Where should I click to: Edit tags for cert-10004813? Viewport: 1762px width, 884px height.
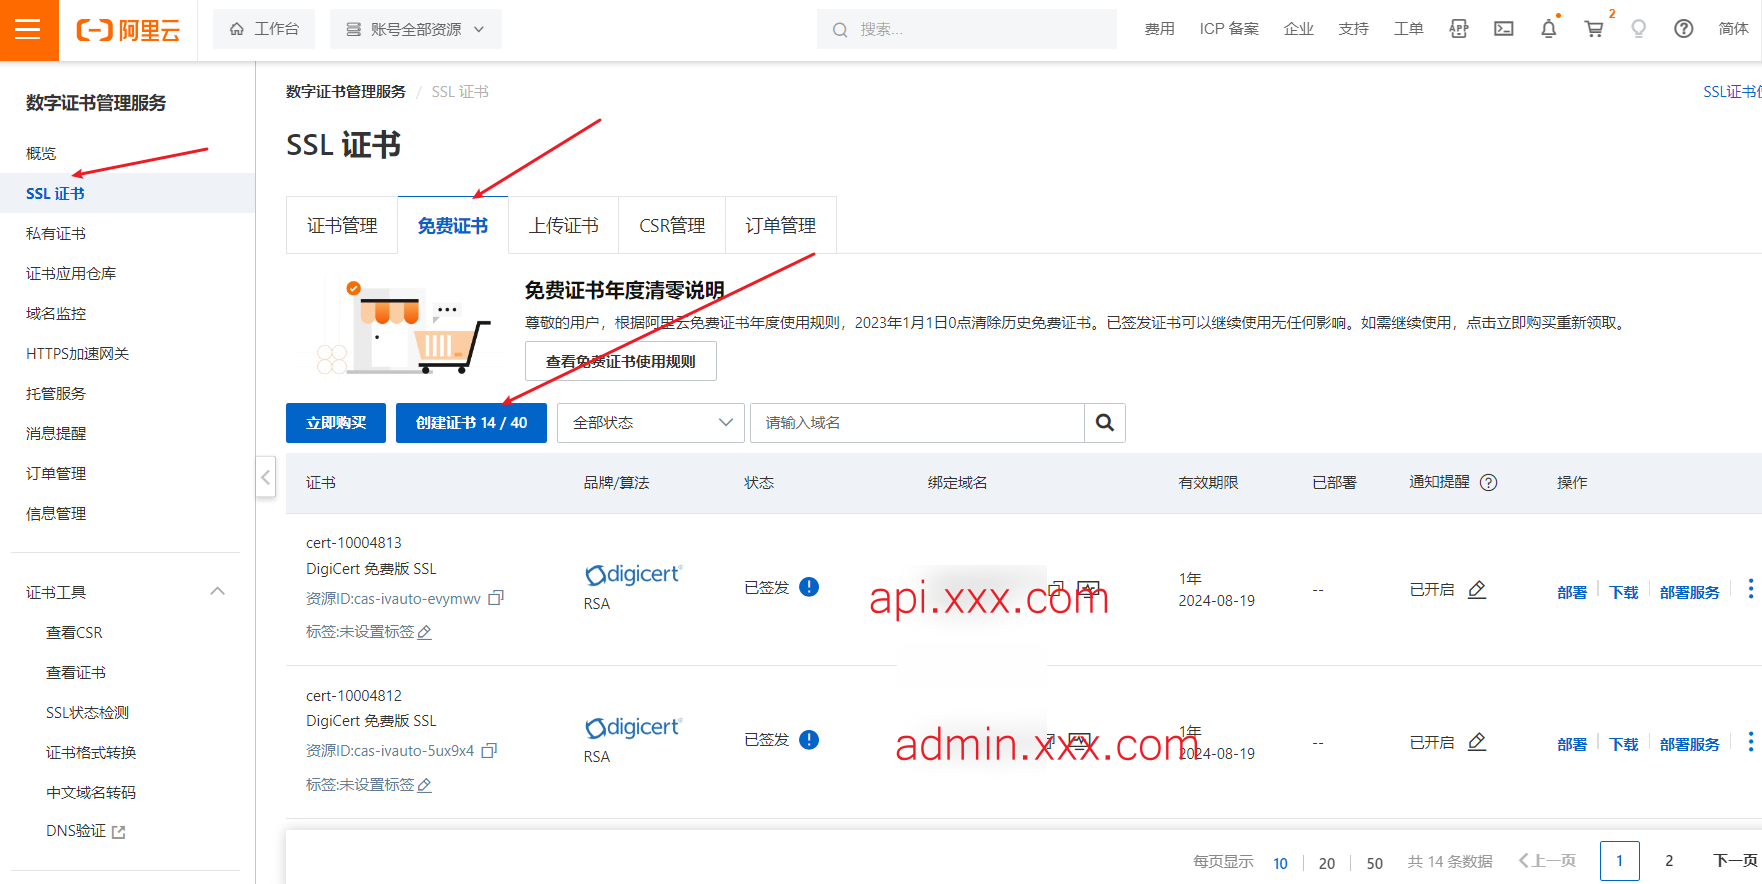[x=425, y=633]
